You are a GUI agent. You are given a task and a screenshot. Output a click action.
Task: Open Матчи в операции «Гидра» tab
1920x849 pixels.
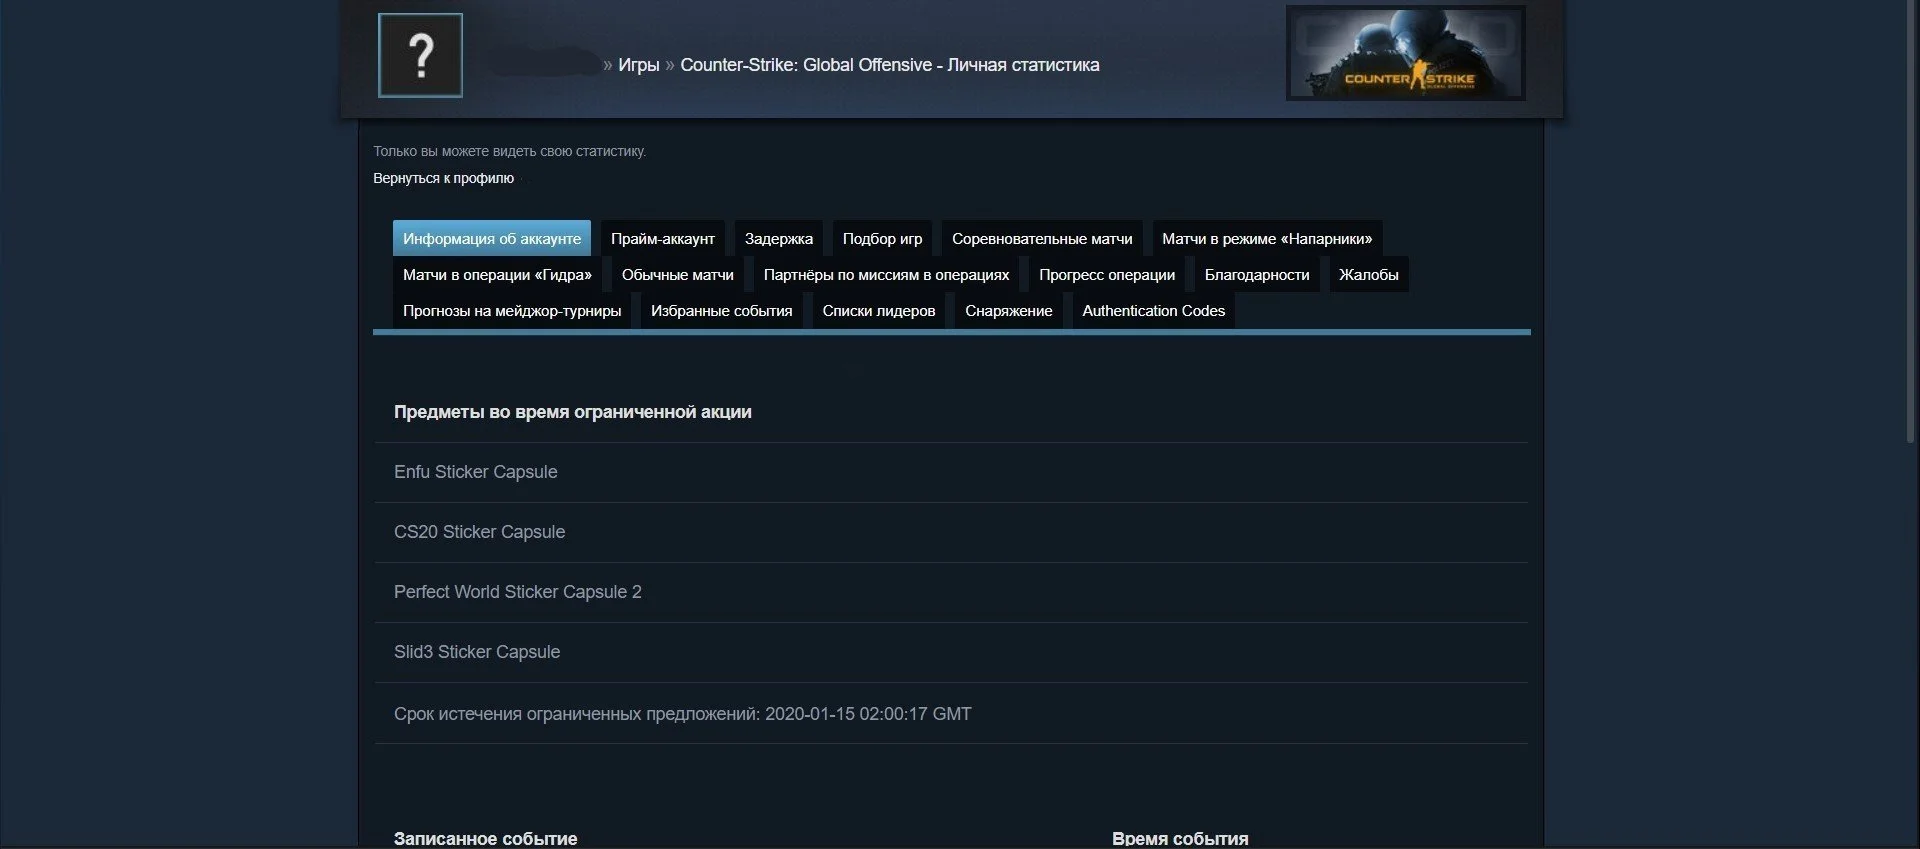point(497,274)
